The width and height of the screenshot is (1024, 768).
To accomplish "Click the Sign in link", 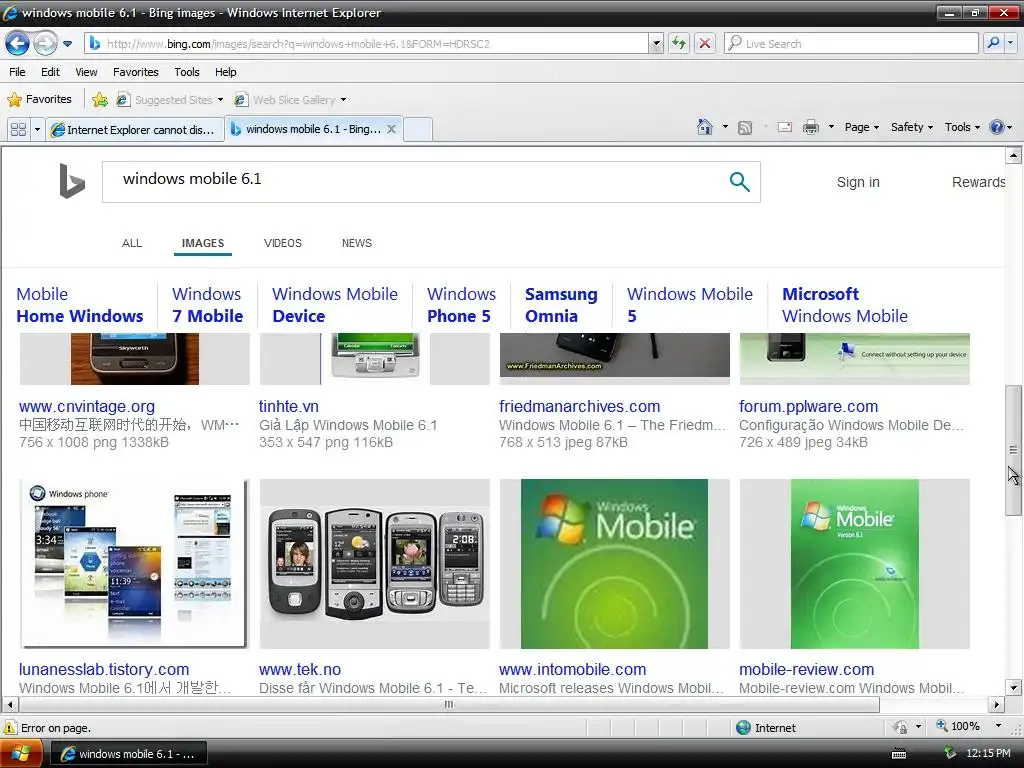I will pyautogui.click(x=858, y=182).
